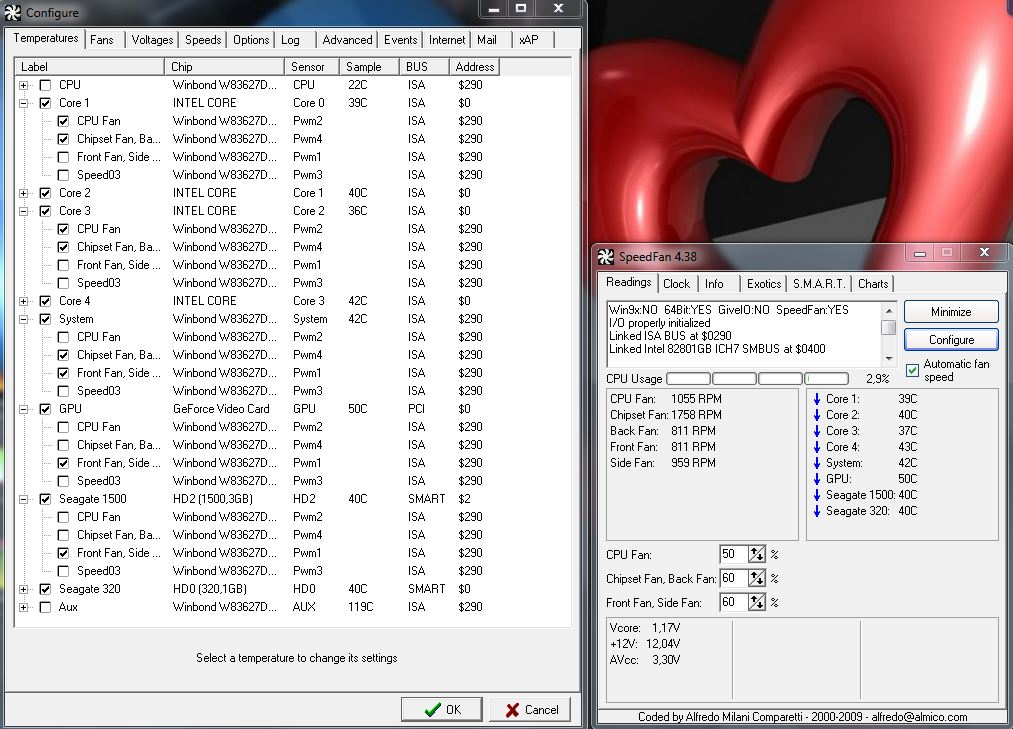Click the blue arrow beside Core 1 reading
Screen dimensions: 1013x729
[x=816, y=399]
